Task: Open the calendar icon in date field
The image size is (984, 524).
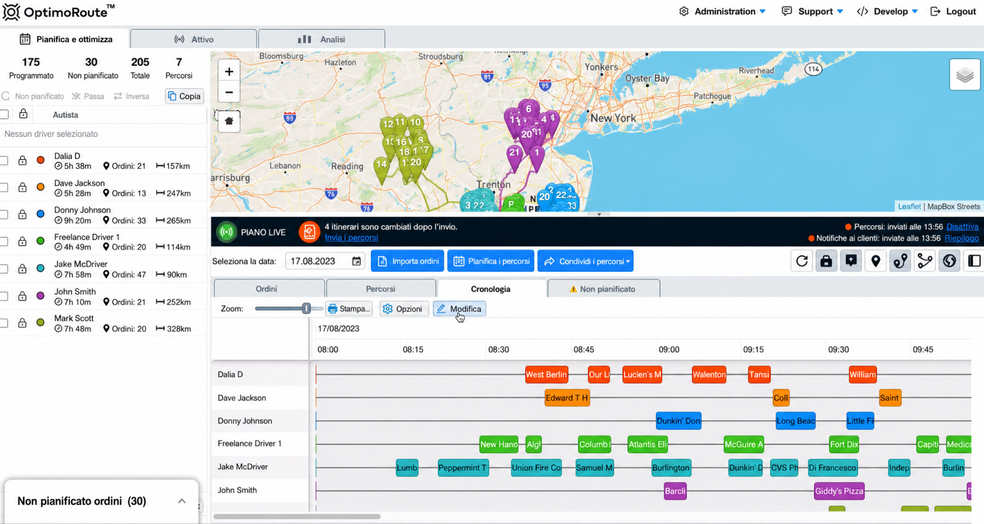Action: click(x=356, y=261)
